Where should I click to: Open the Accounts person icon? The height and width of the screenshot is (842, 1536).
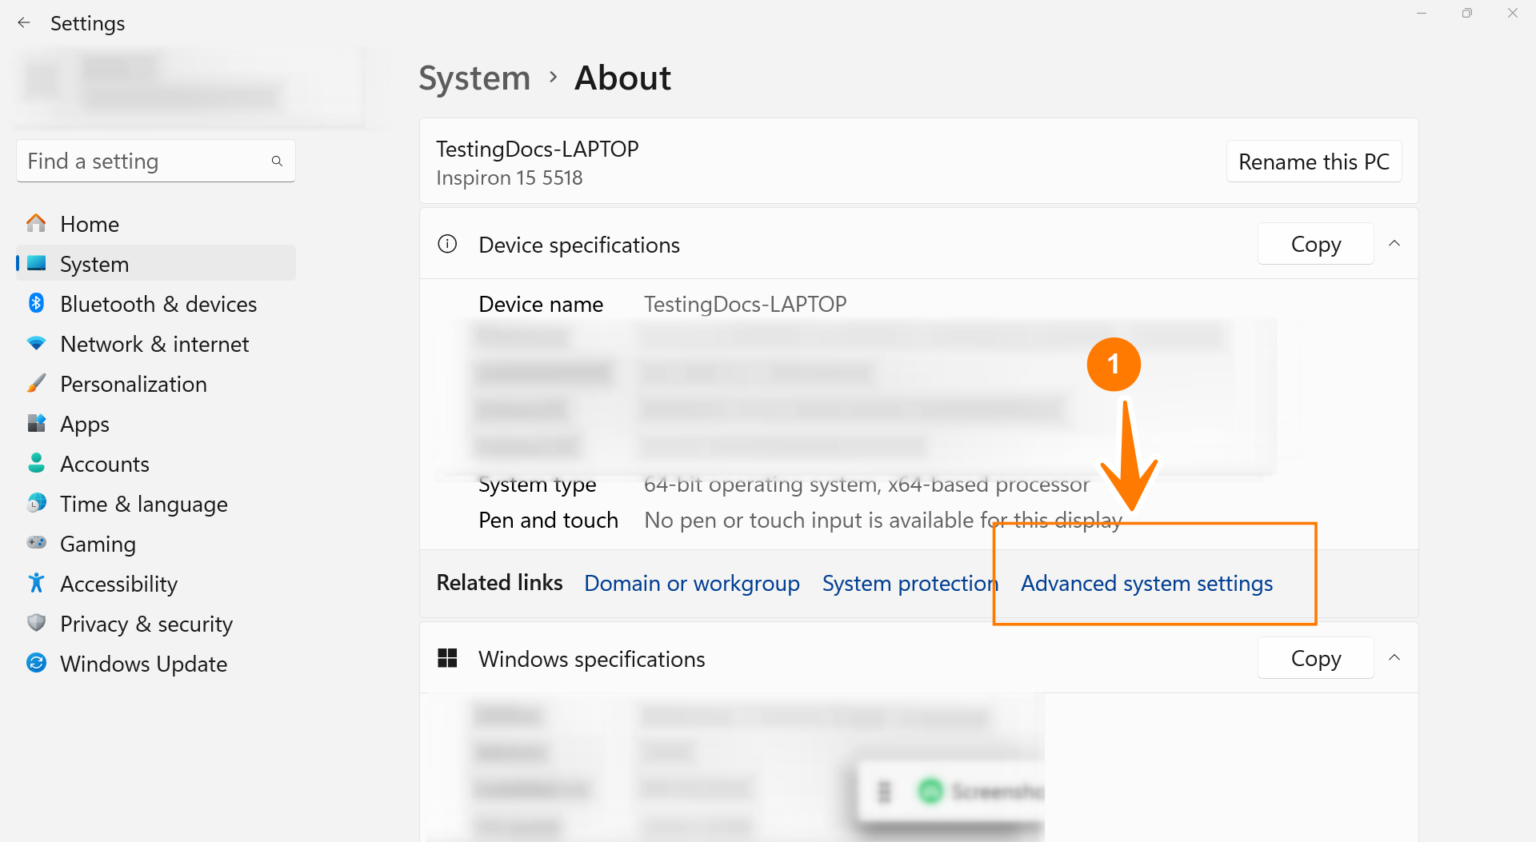pyautogui.click(x=36, y=463)
